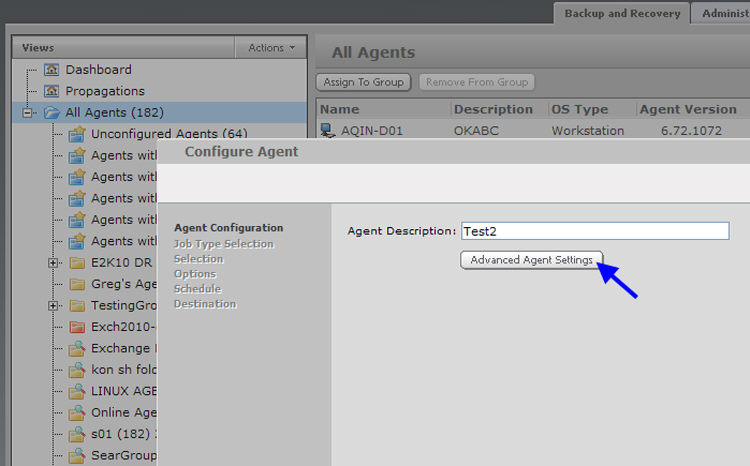Click the Unconfigured Agents folder icon

[77, 134]
